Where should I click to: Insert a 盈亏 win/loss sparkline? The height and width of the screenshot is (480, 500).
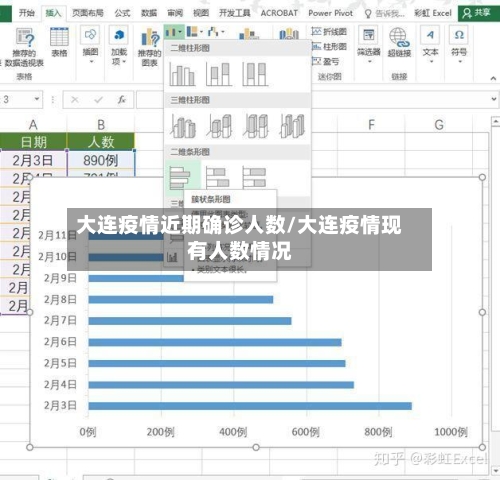click(x=325, y=61)
